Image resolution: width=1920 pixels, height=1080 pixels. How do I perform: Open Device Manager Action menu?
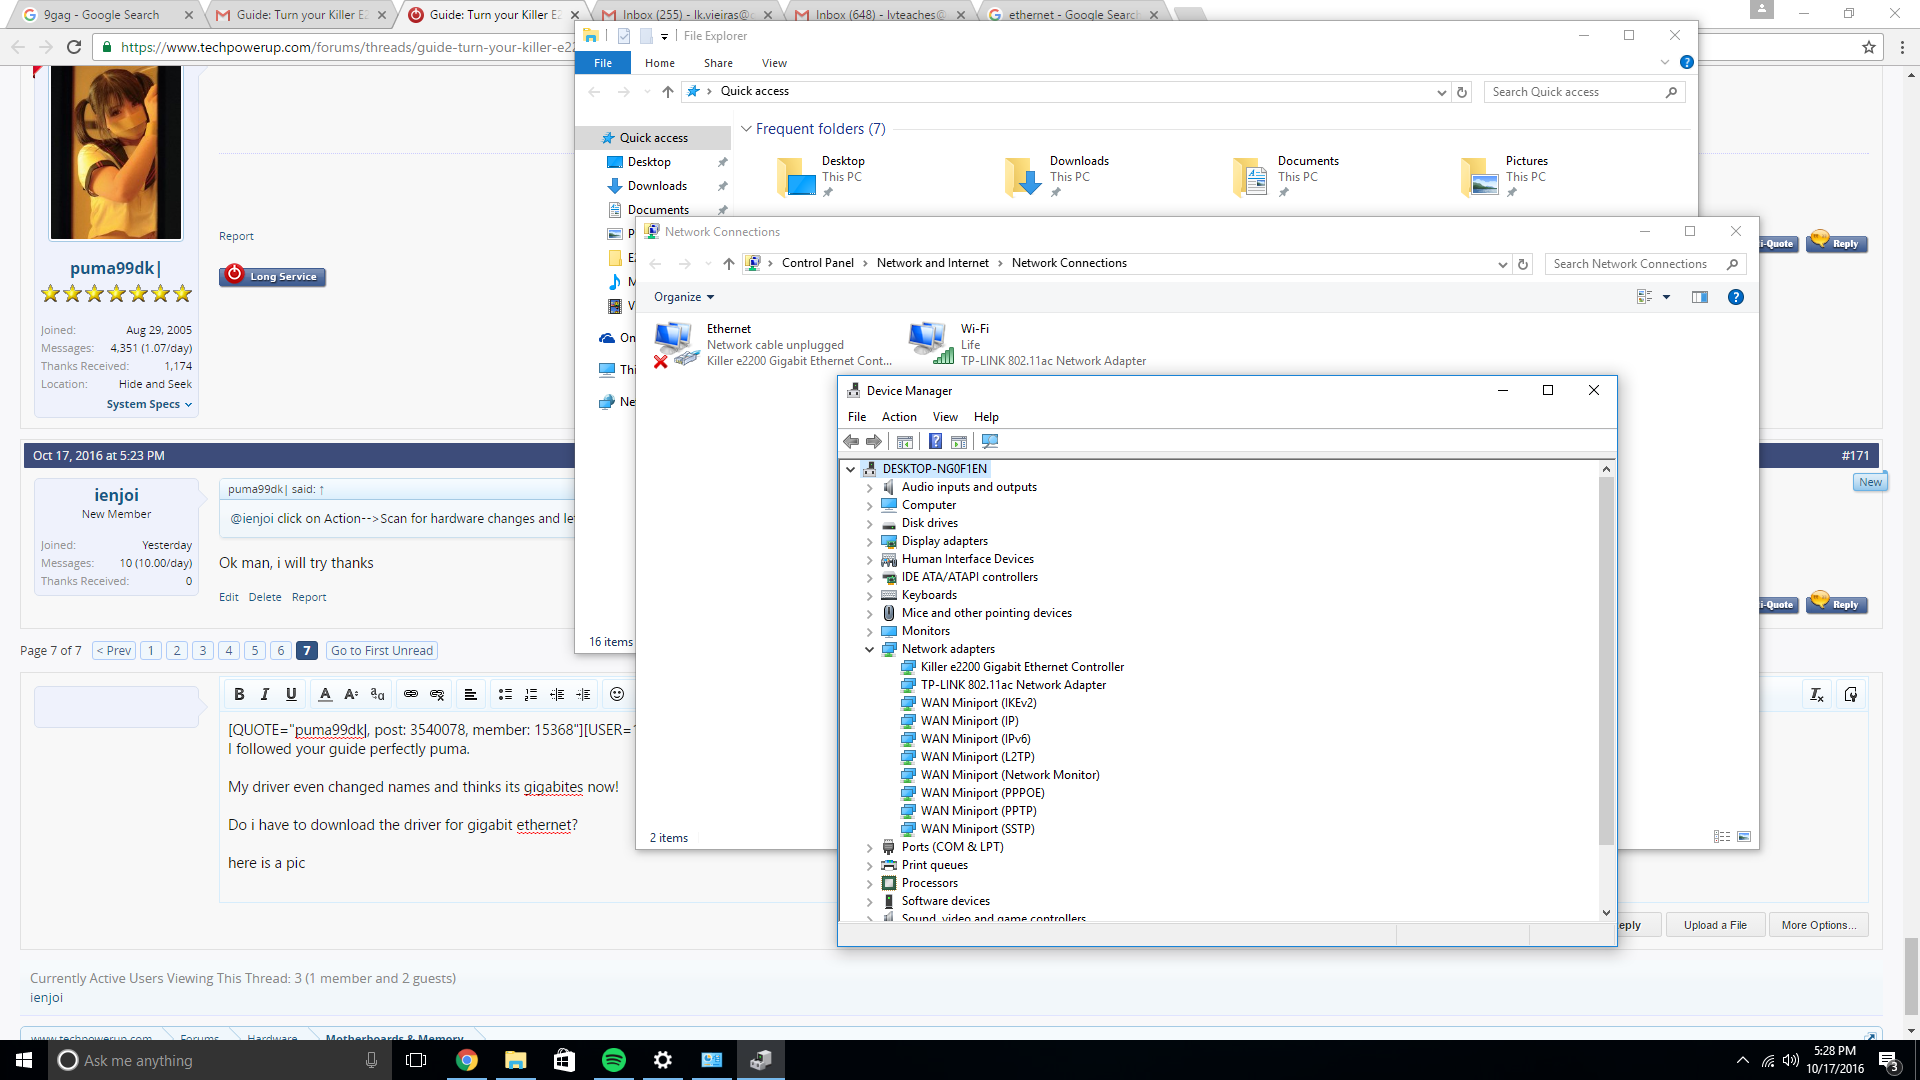tap(899, 417)
